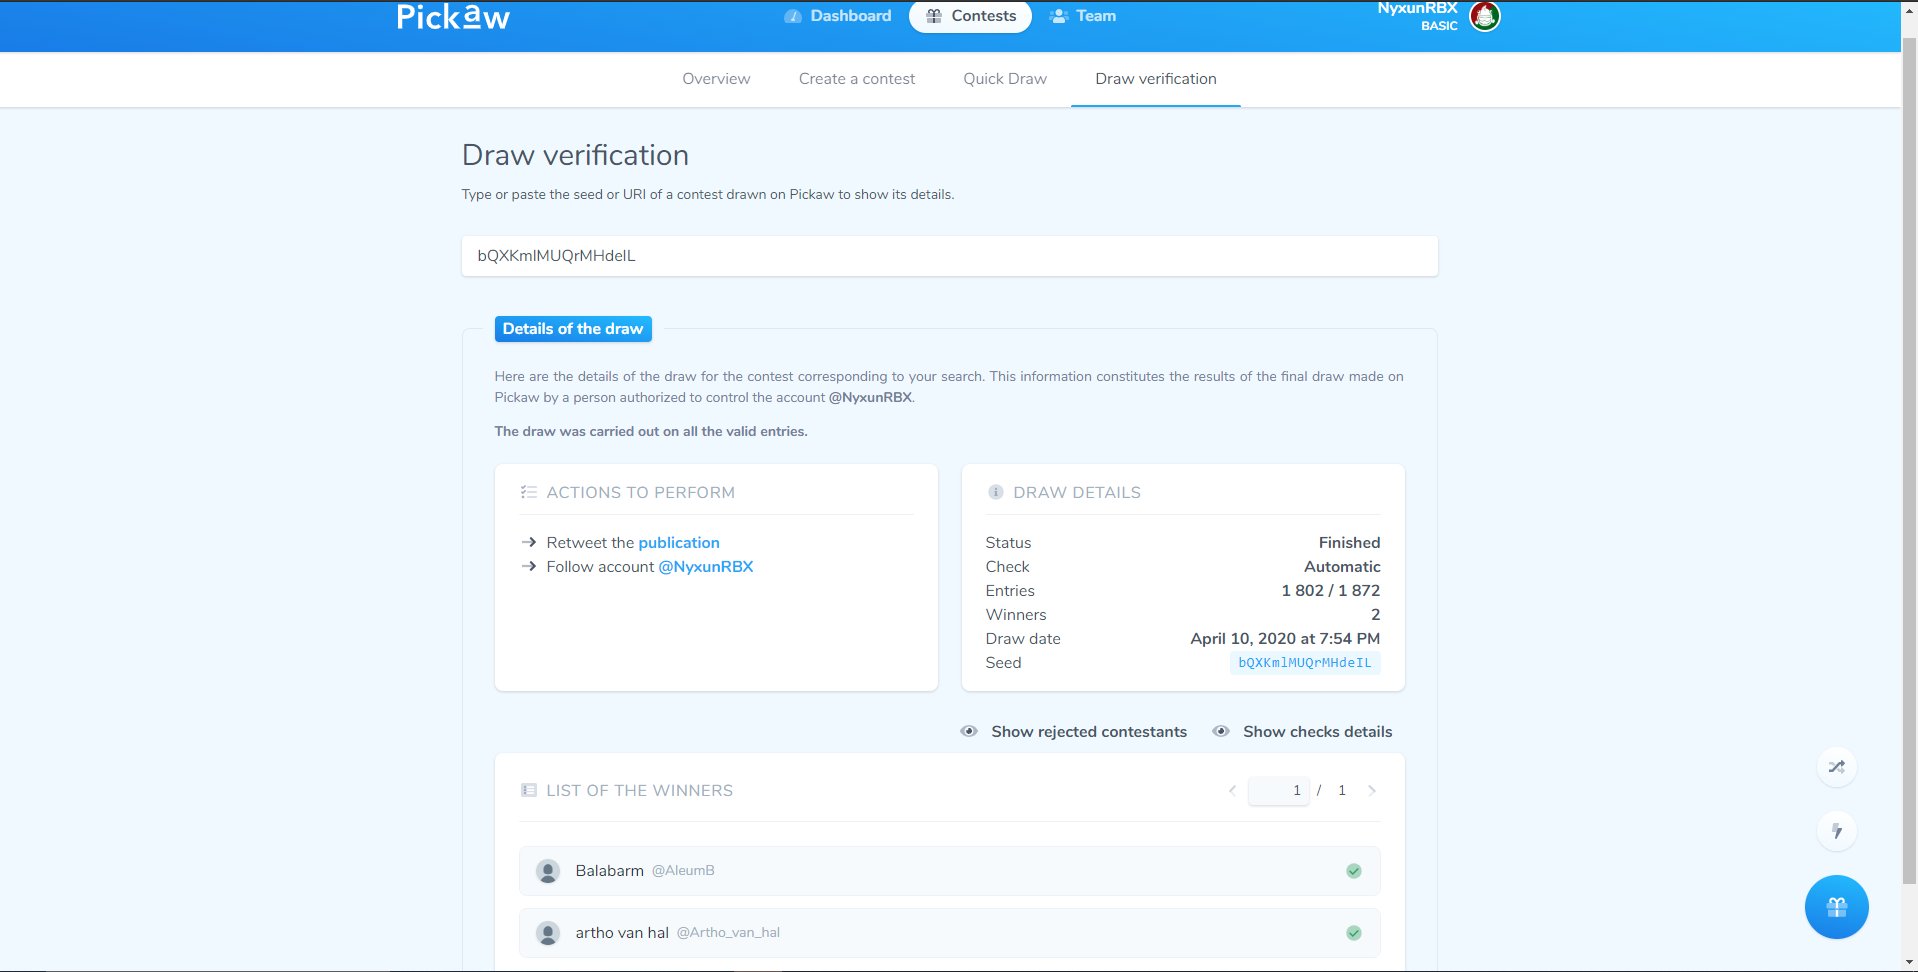Screen dimensions: 1918x972
Task: Click artho van hal's green check icon
Action: click(x=1354, y=933)
